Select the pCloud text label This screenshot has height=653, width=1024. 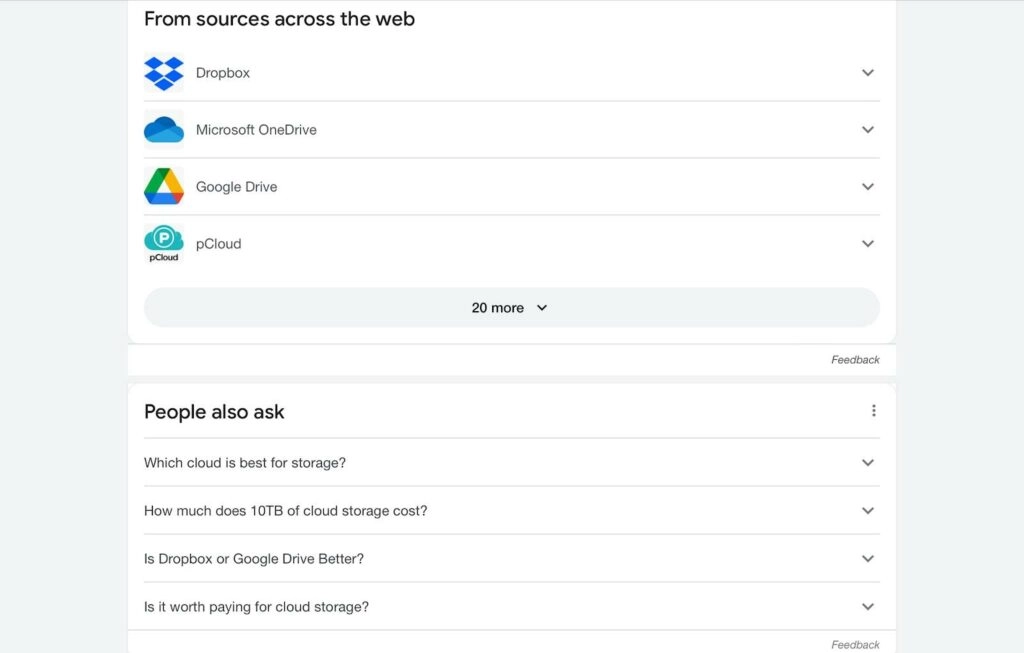218,244
